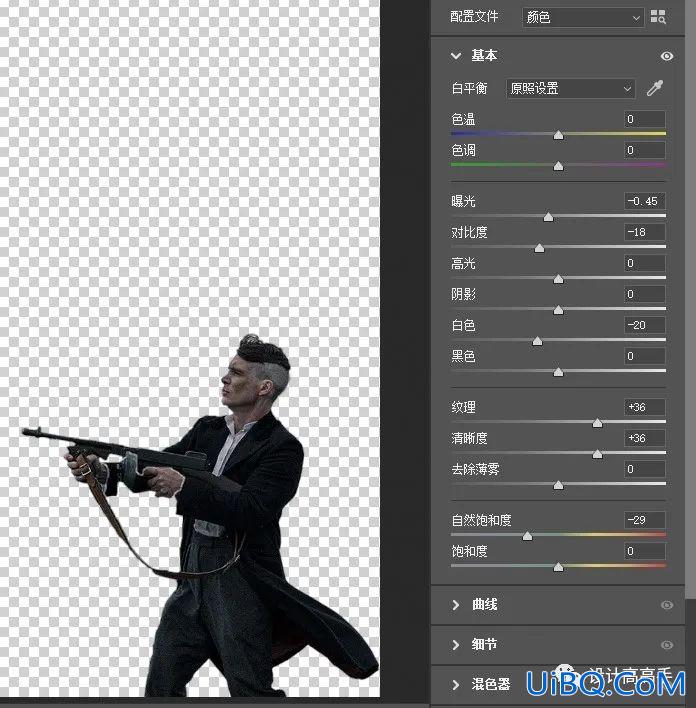
Task: Click the 阴影 value field
Action: 645,294
